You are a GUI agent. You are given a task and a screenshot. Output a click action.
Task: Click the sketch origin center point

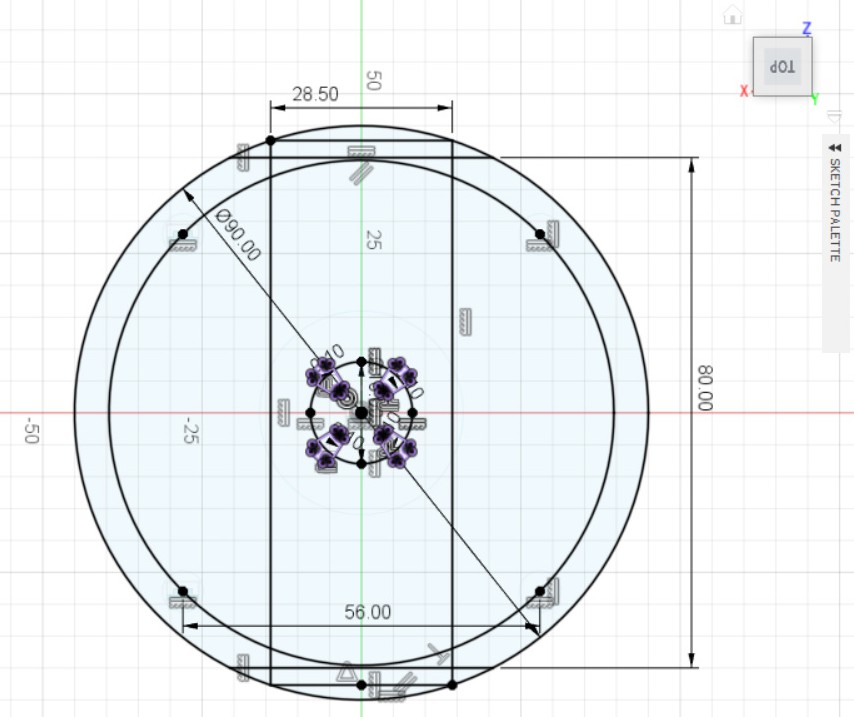361,412
